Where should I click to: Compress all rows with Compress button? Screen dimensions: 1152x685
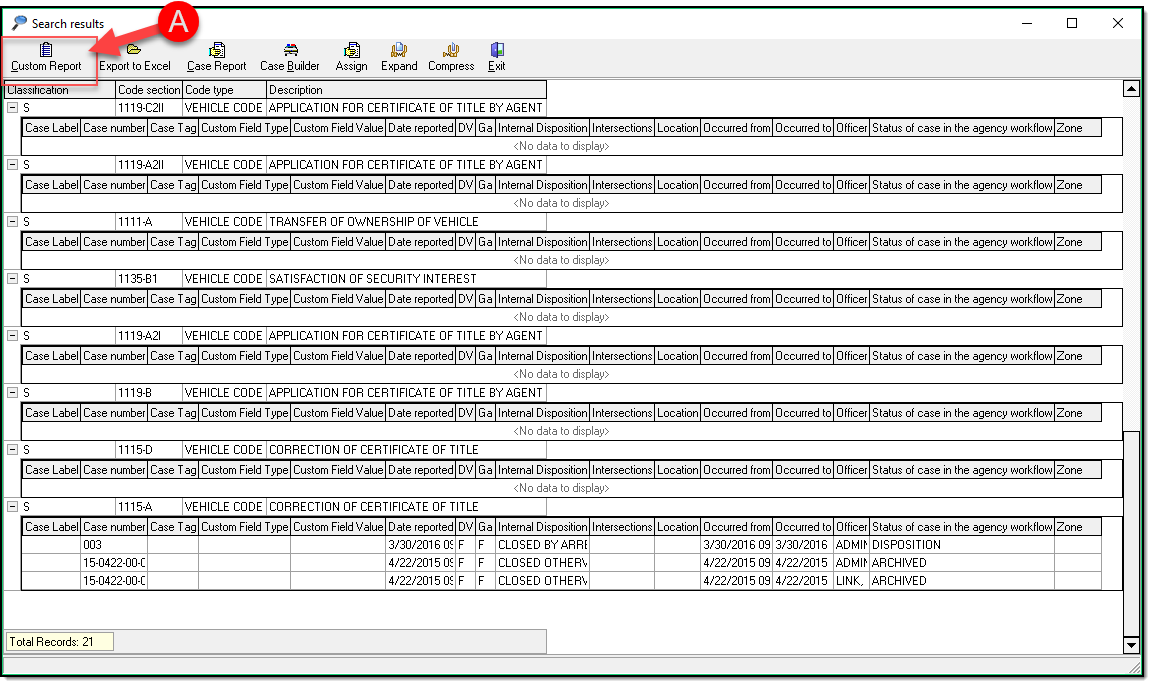click(x=451, y=57)
